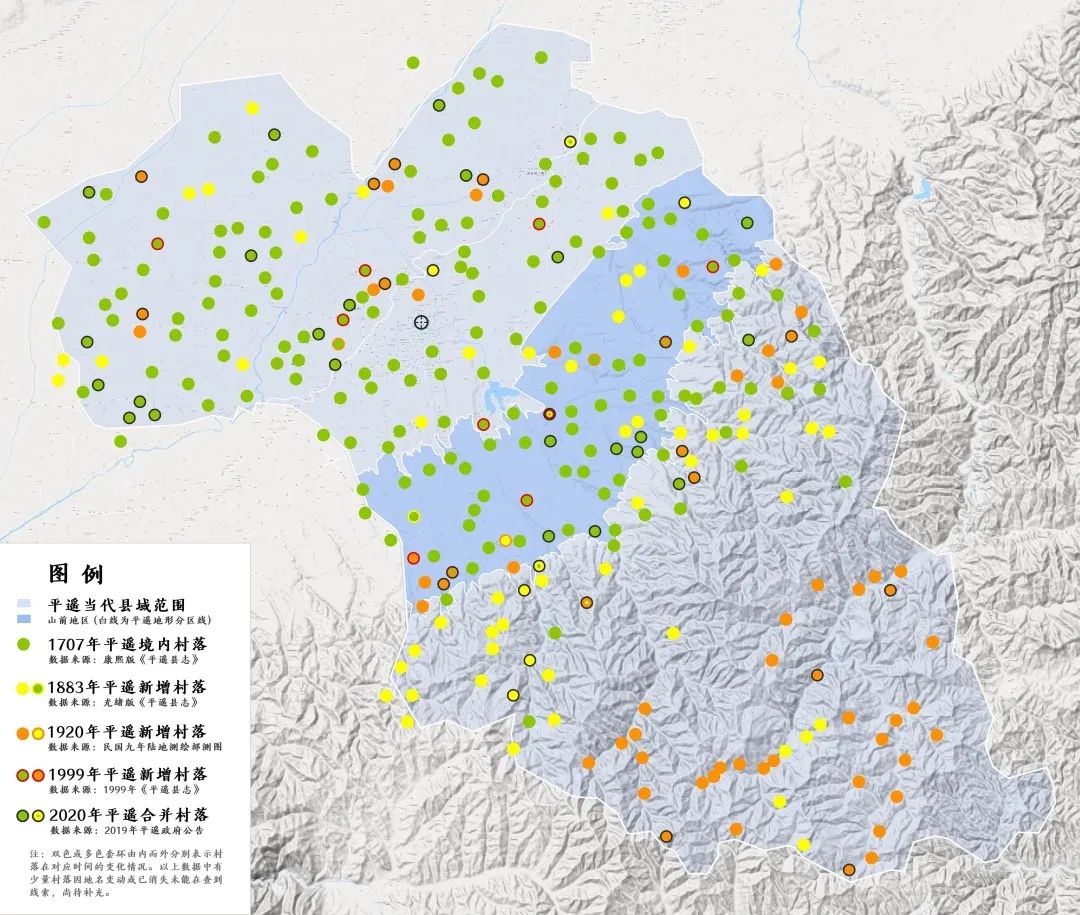Click the legend label 1883年平遥新增村落
Screen dimensions: 1080x915
(127, 687)
